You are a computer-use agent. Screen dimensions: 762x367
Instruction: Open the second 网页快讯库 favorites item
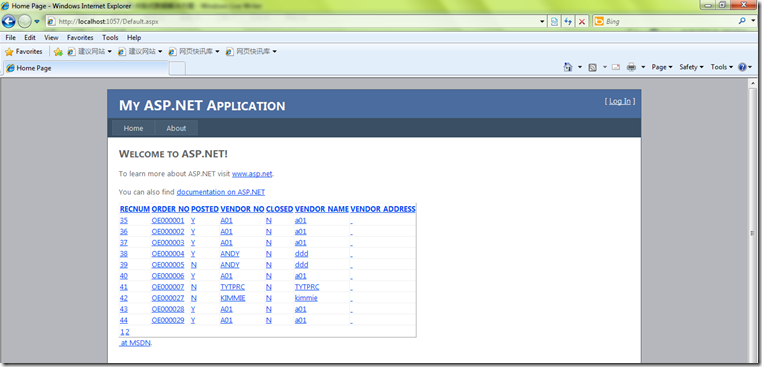pos(251,52)
